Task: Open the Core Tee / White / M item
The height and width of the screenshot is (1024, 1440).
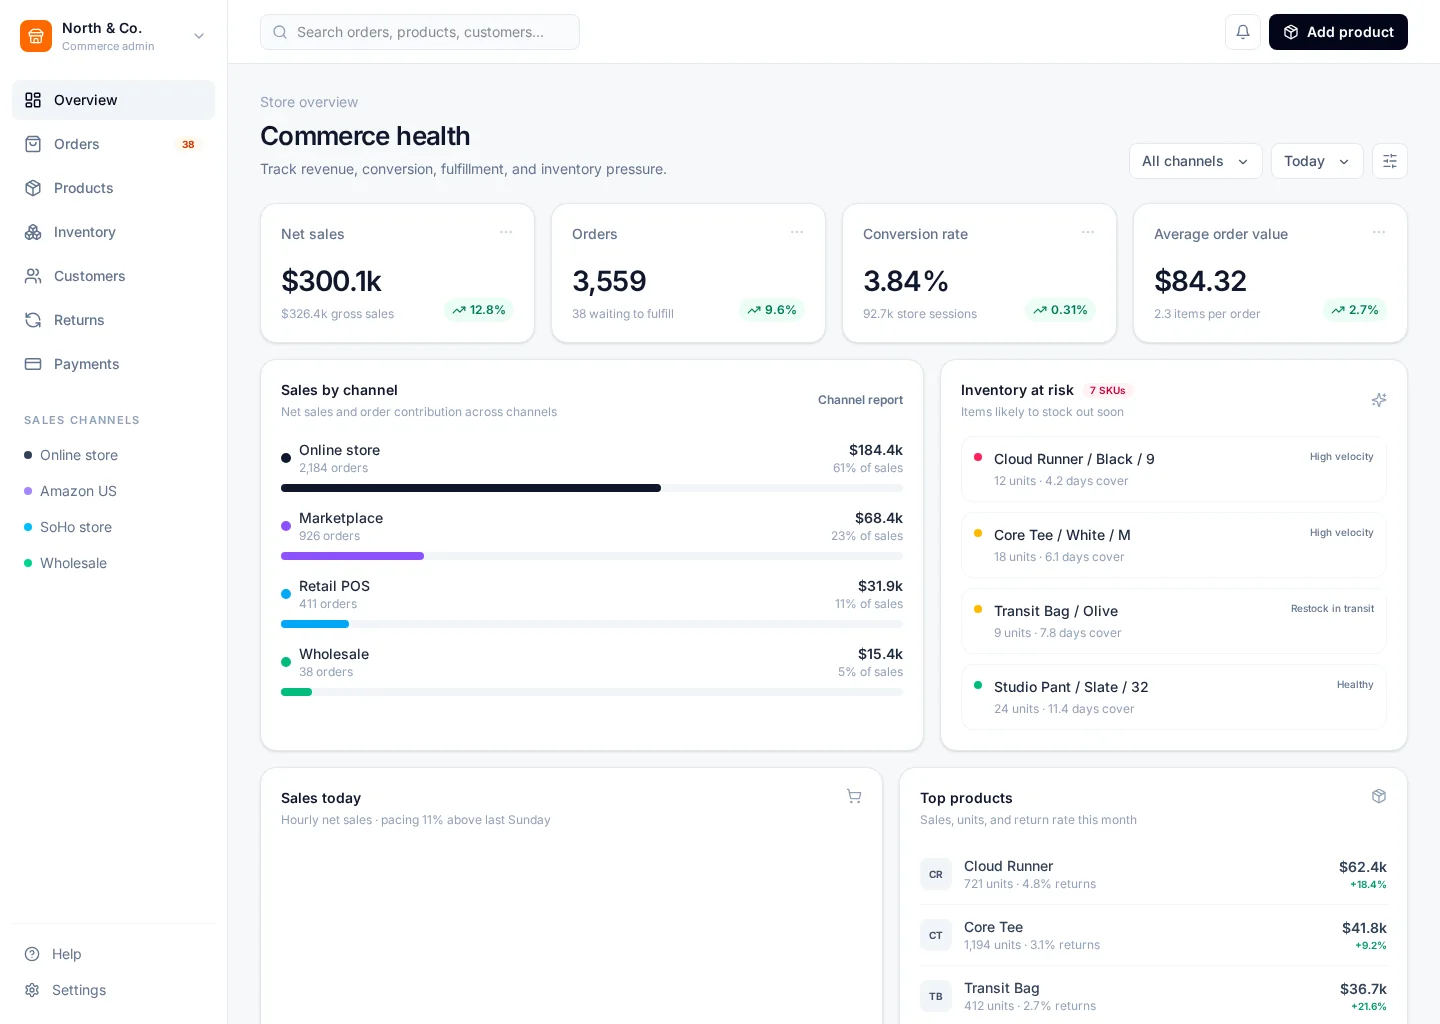Action: click(1174, 545)
